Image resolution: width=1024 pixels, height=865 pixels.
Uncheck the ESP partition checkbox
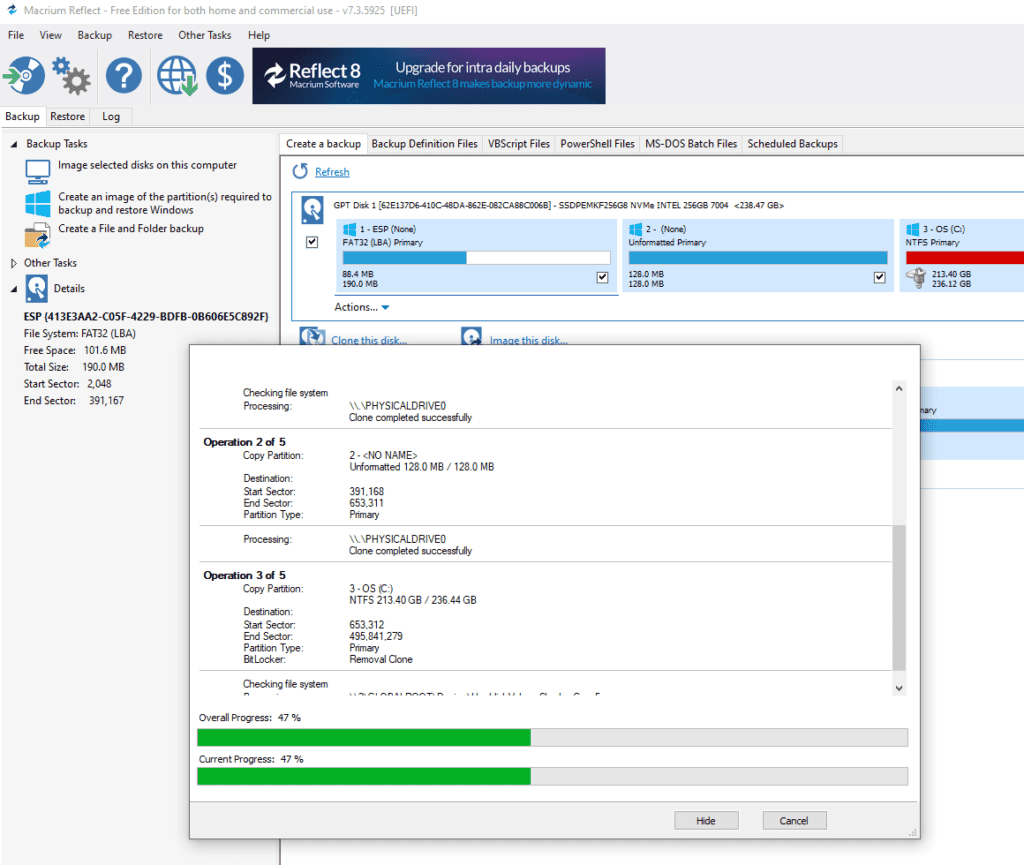click(602, 277)
